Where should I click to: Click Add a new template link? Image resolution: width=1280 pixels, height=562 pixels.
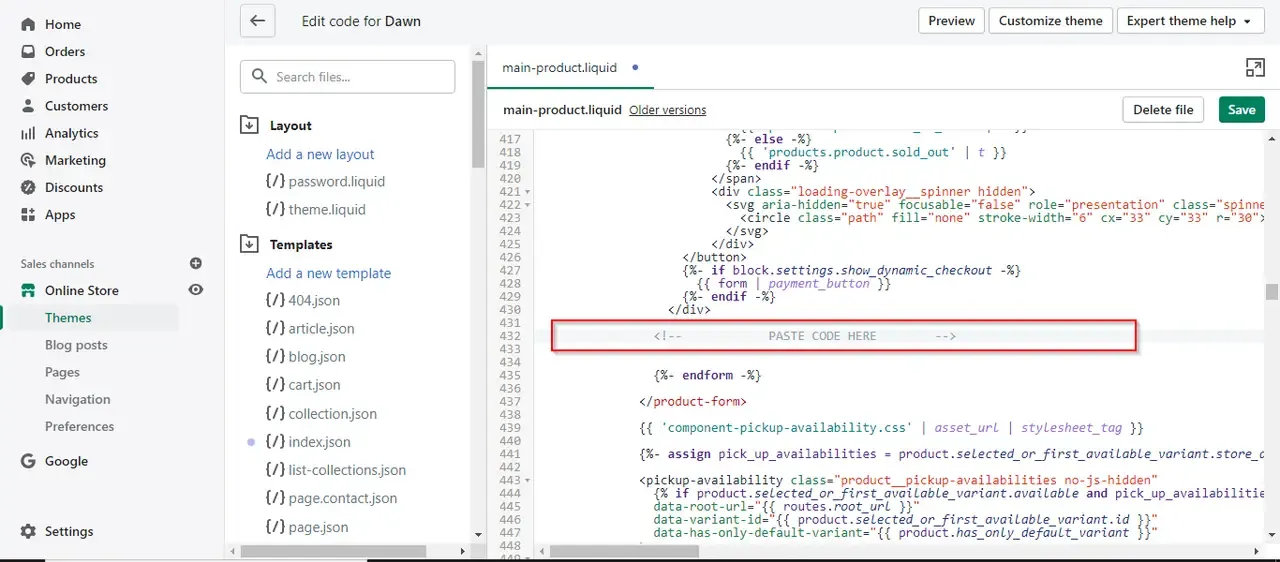coord(328,273)
